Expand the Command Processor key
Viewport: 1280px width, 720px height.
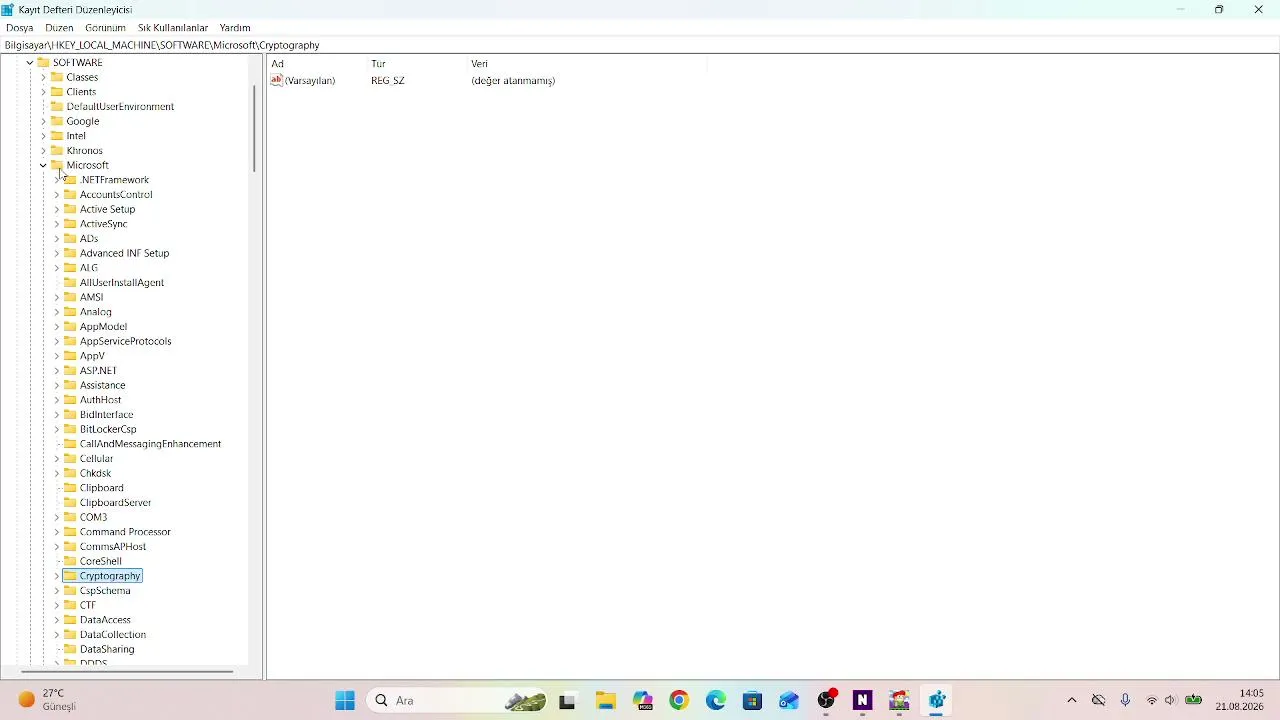tap(57, 532)
